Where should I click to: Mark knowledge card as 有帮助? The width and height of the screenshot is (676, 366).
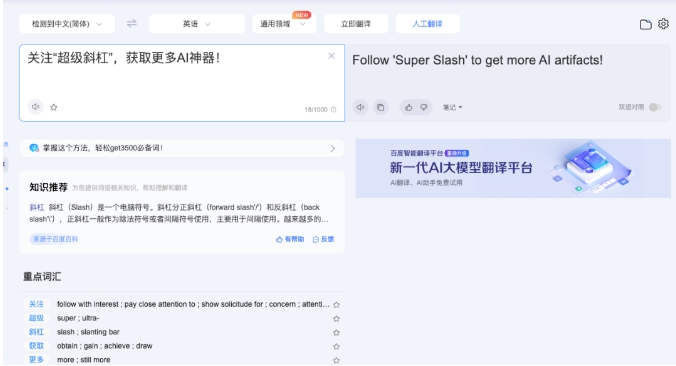pyautogui.click(x=290, y=239)
